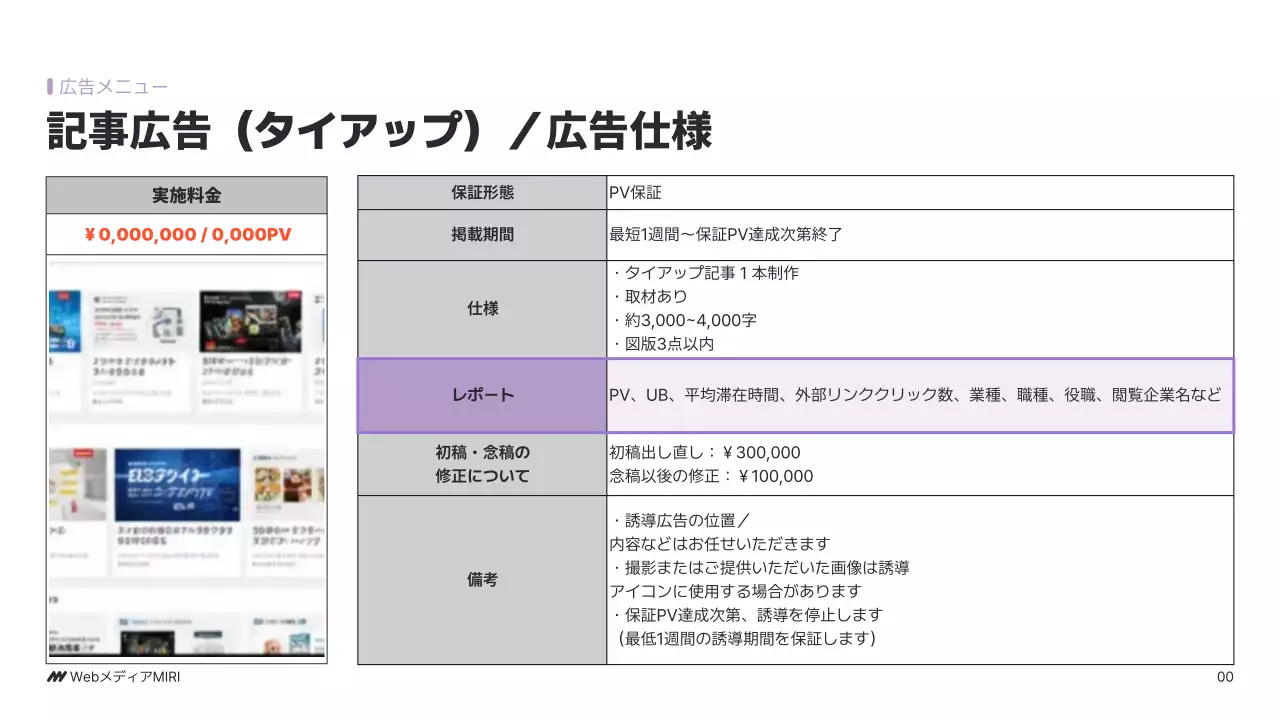The height and width of the screenshot is (720, 1280).
Task: Click the page number 00 at bottom right
Action: click(1225, 676)
